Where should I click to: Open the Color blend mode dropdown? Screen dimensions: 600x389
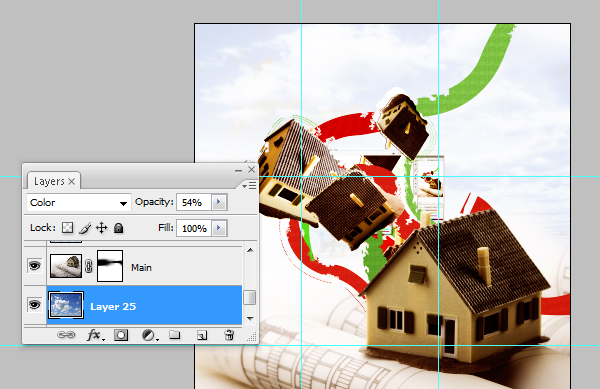pos(78,202)
